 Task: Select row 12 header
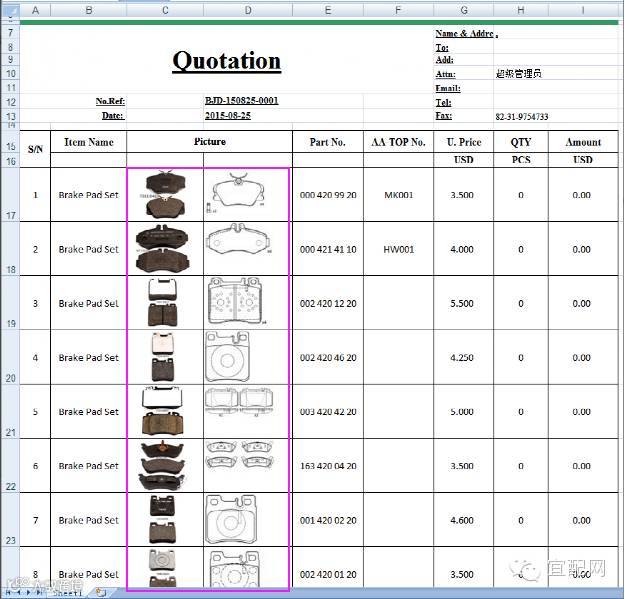[x=10, y=102]
